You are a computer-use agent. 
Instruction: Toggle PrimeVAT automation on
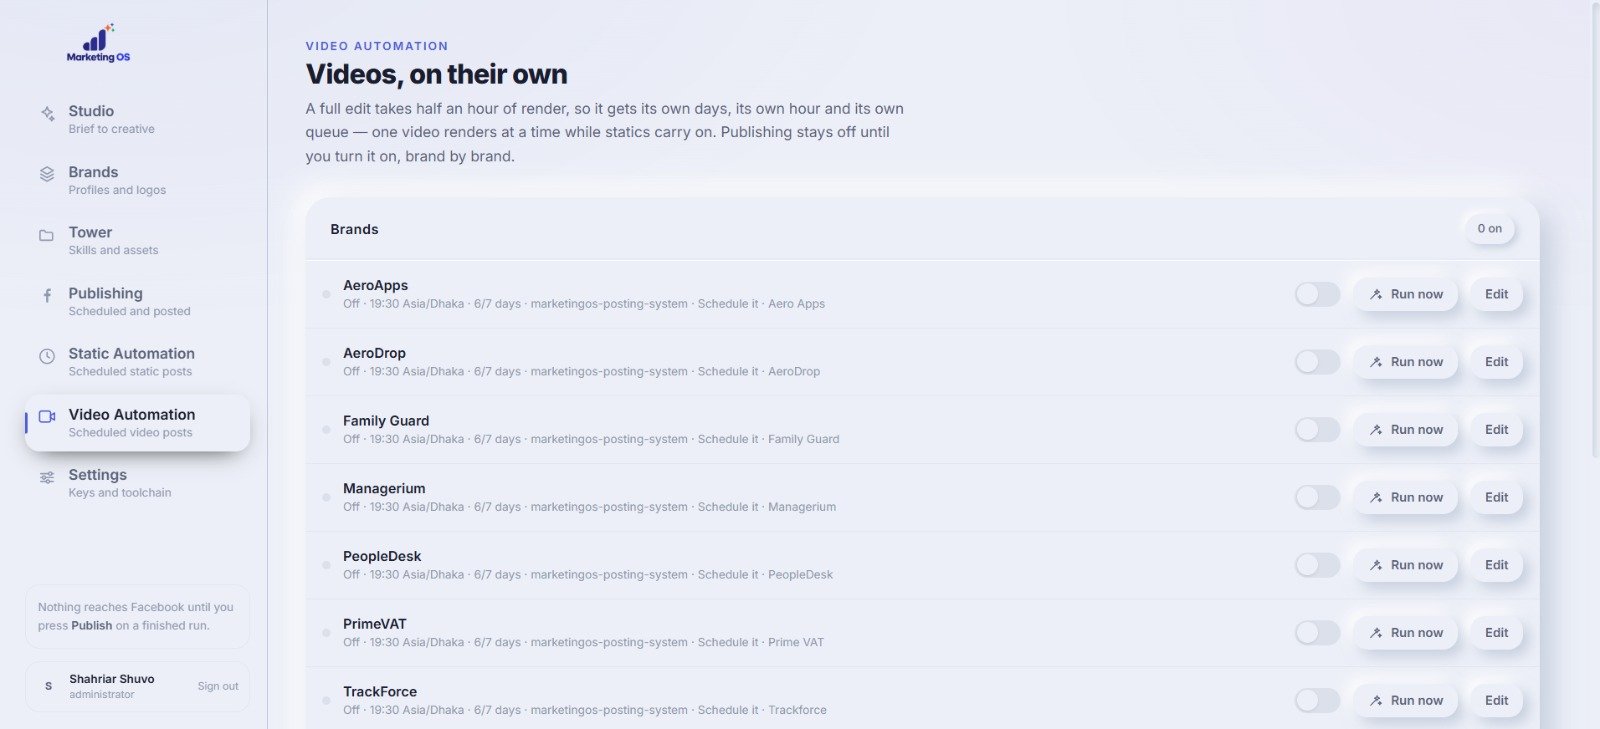coord(1317,632)
